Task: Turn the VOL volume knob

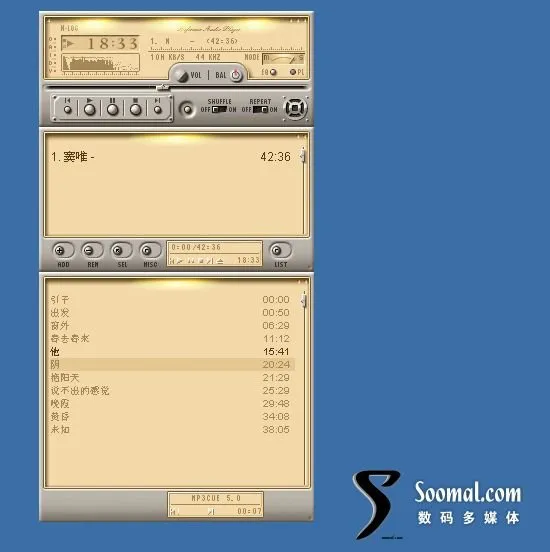Action: (182, 75)
